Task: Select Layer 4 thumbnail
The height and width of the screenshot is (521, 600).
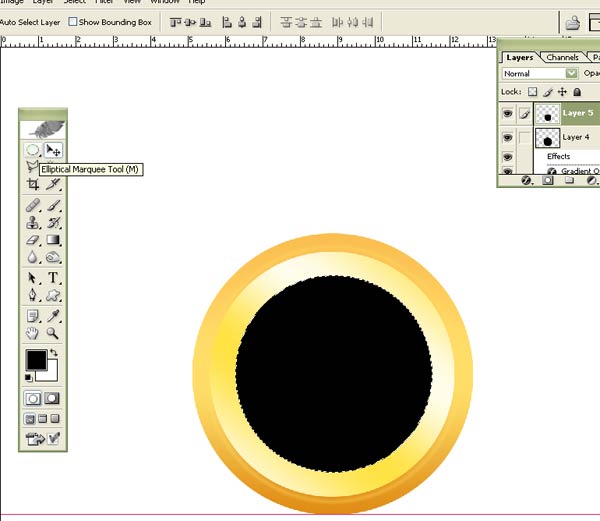Action: (x=547, y=138)
